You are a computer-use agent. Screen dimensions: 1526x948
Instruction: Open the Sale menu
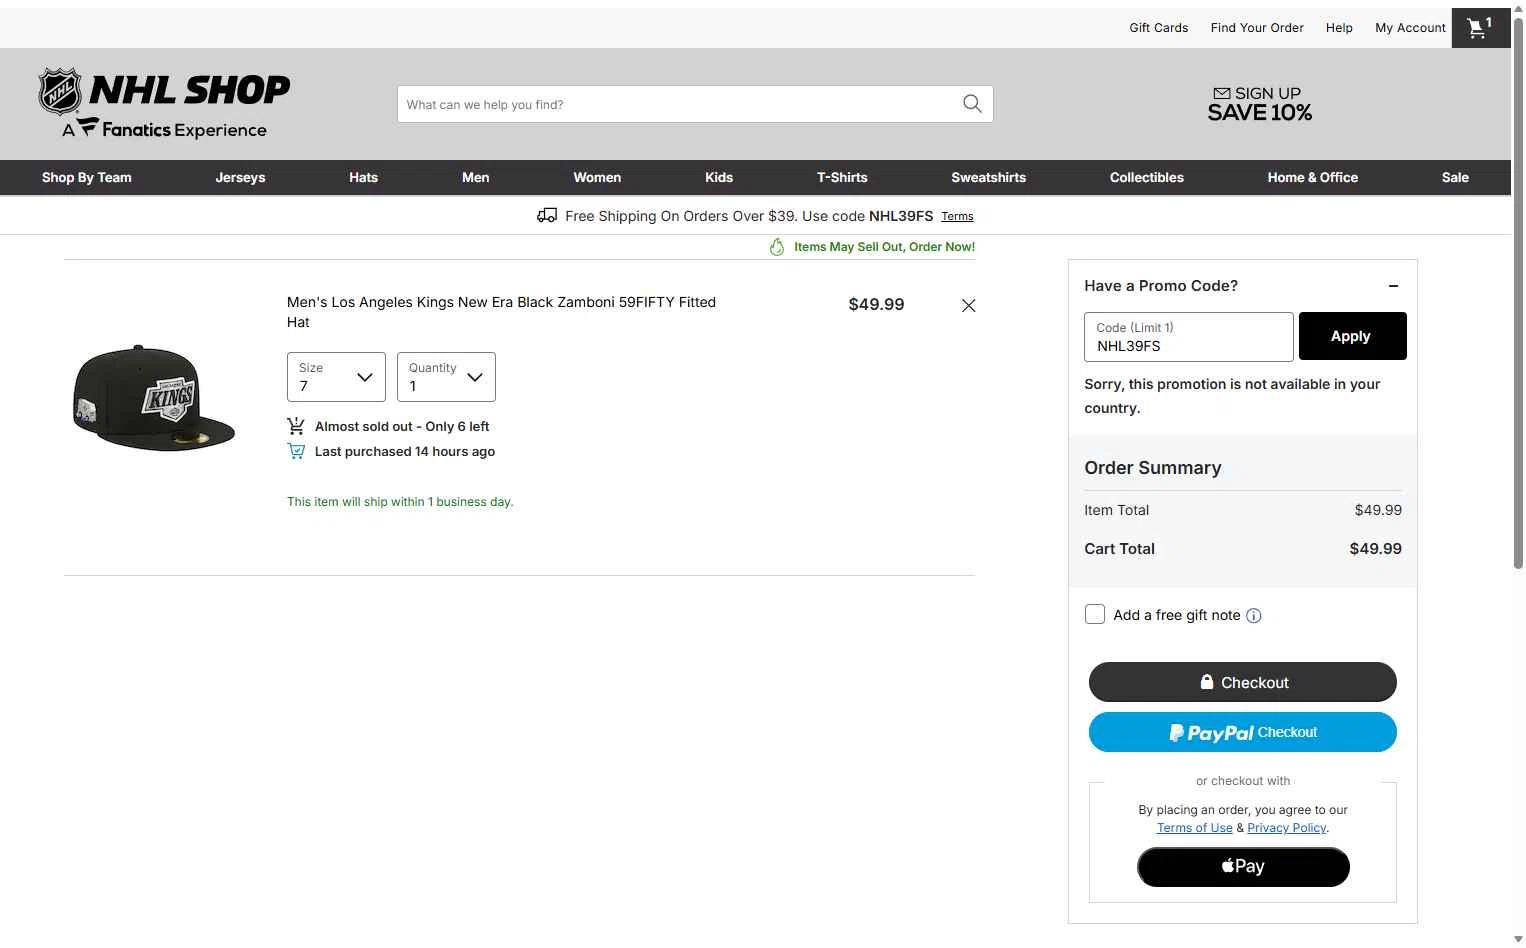tap(1455, 178)
